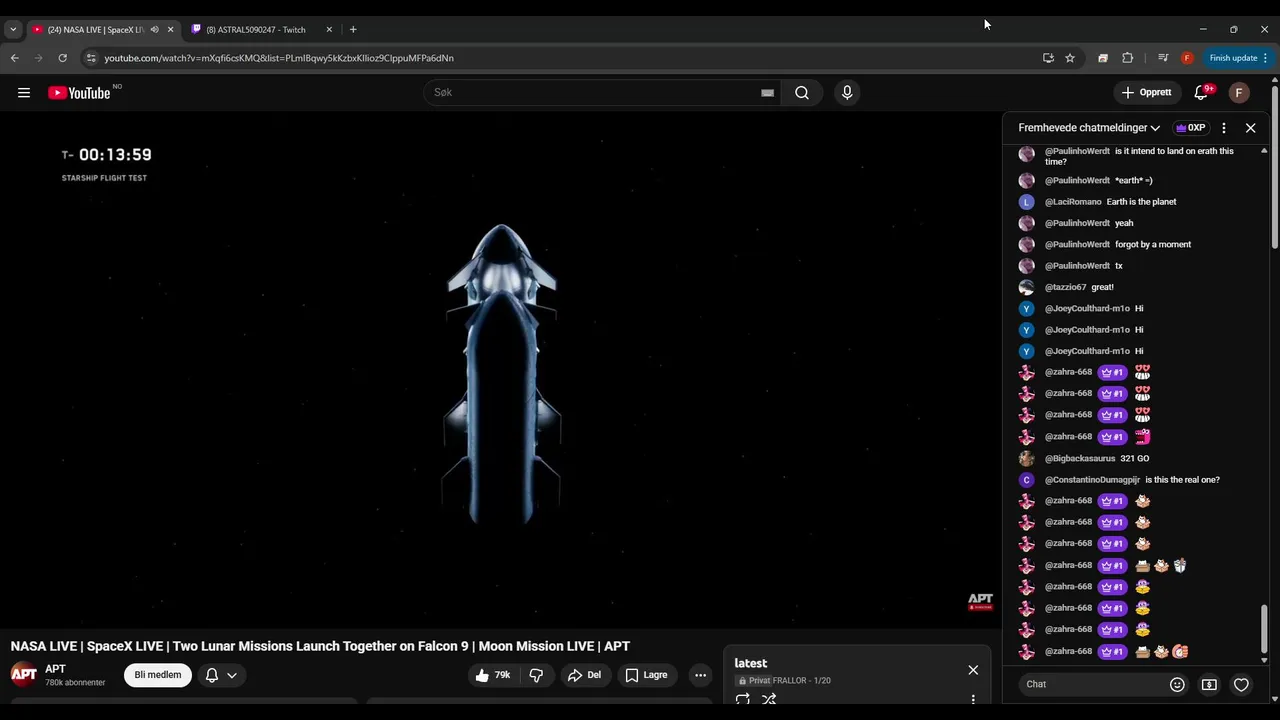Open APT channel avatar
1280x720 pixels.
tap(24, 675)
